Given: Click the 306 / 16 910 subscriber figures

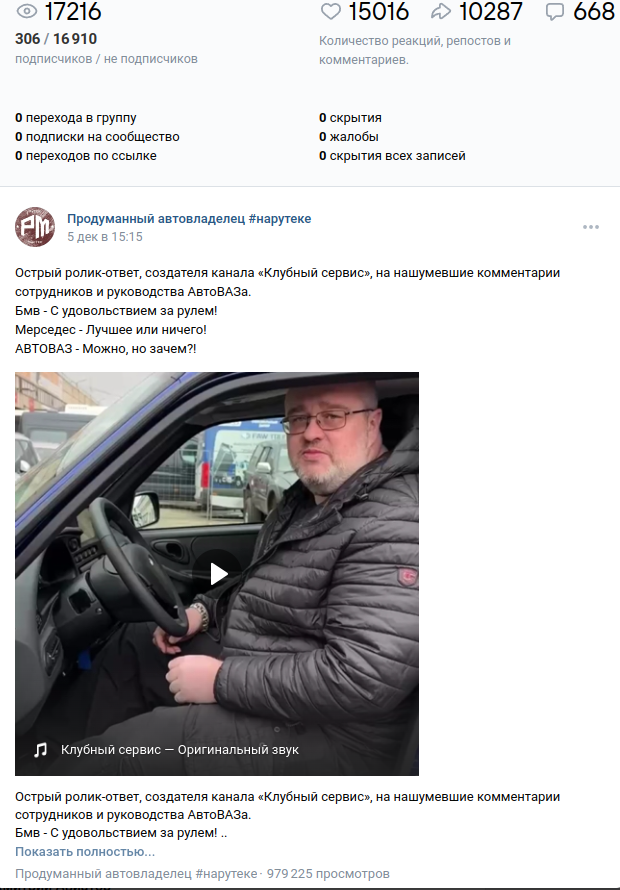Looking at the screenshot, I should pos(56,39).
